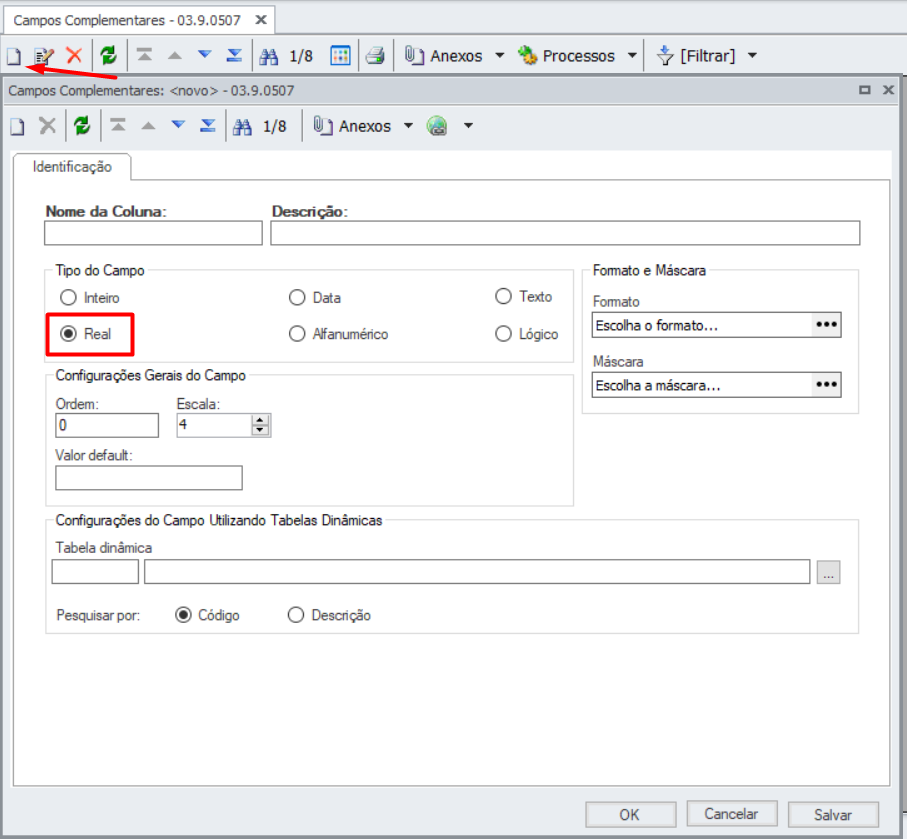Open the grid view icon in main toolbar
Image resolution: width=907 pixels, height=839 pixels.
tap(340, 56)
